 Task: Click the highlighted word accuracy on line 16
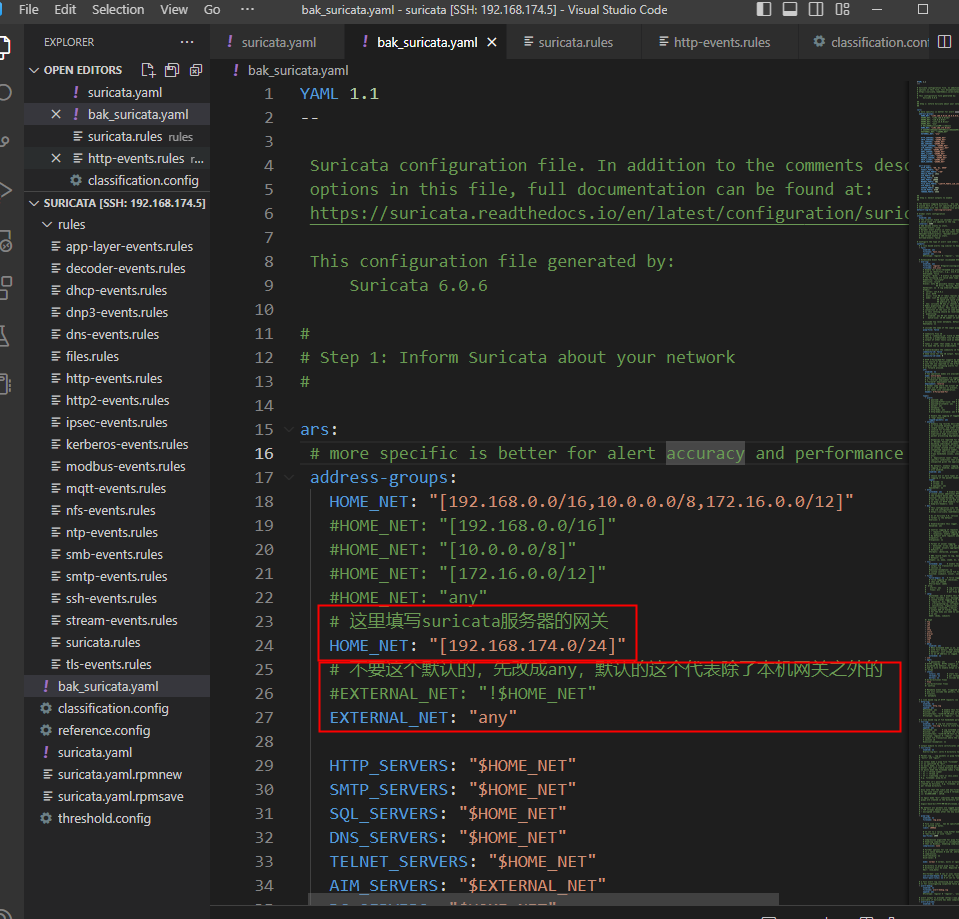[705, 454]
